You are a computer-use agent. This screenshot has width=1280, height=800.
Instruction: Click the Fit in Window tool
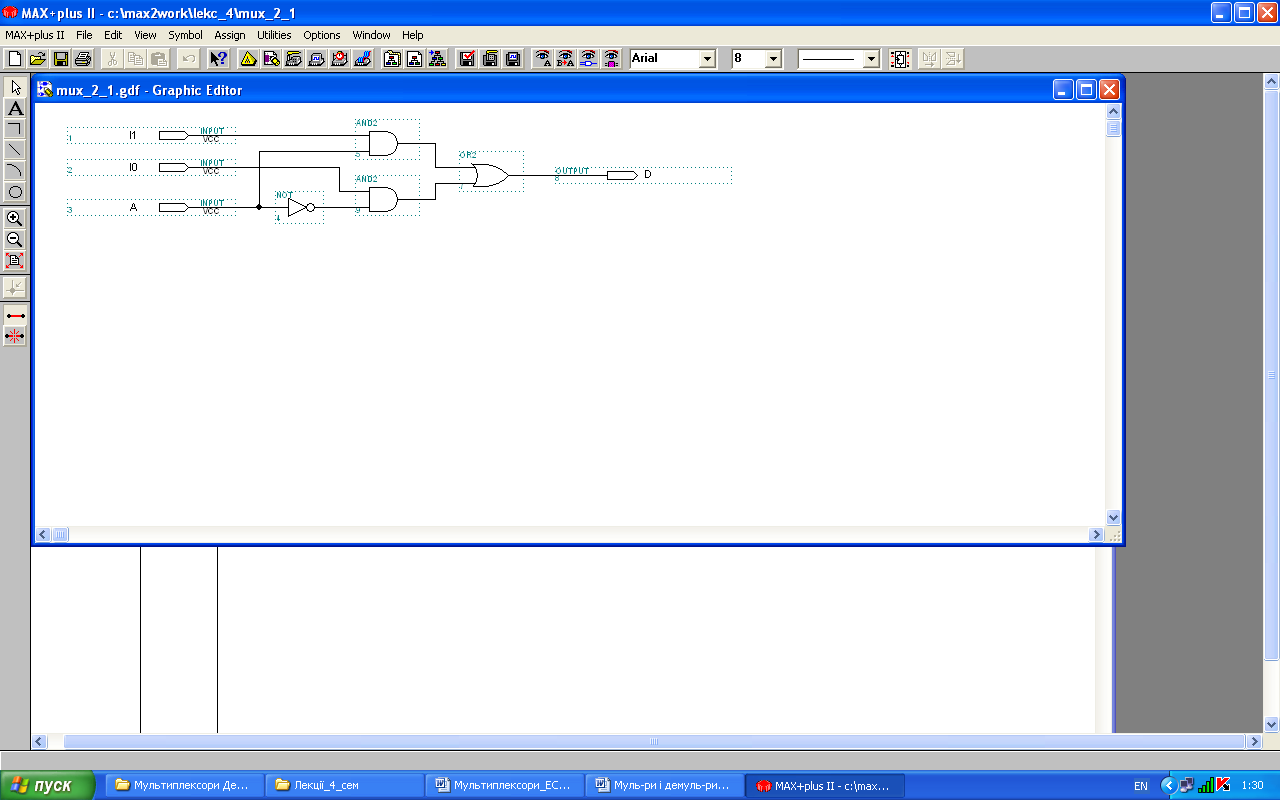(15, 260)
